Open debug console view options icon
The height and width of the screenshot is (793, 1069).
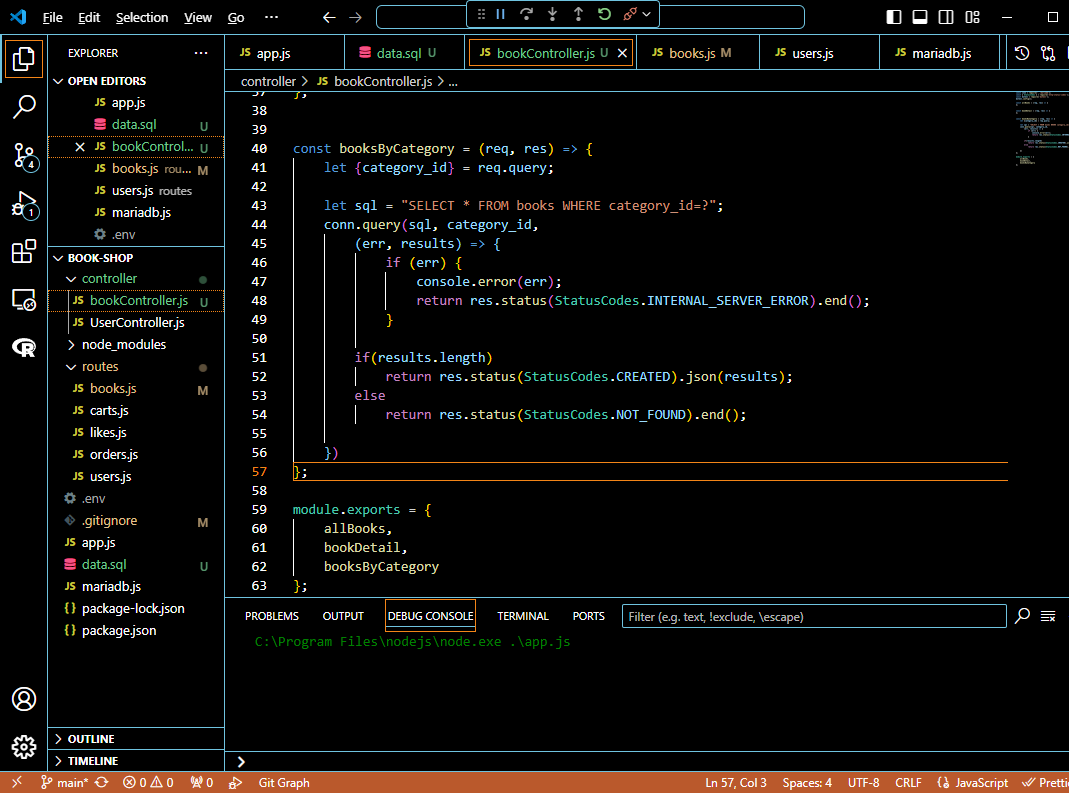[x=1048, y=616]
